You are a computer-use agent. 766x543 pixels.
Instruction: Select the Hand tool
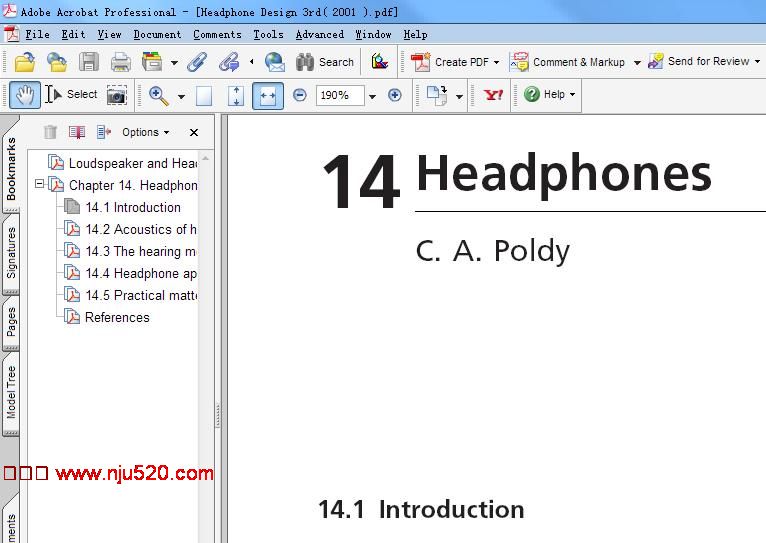[x=25, y=95]
